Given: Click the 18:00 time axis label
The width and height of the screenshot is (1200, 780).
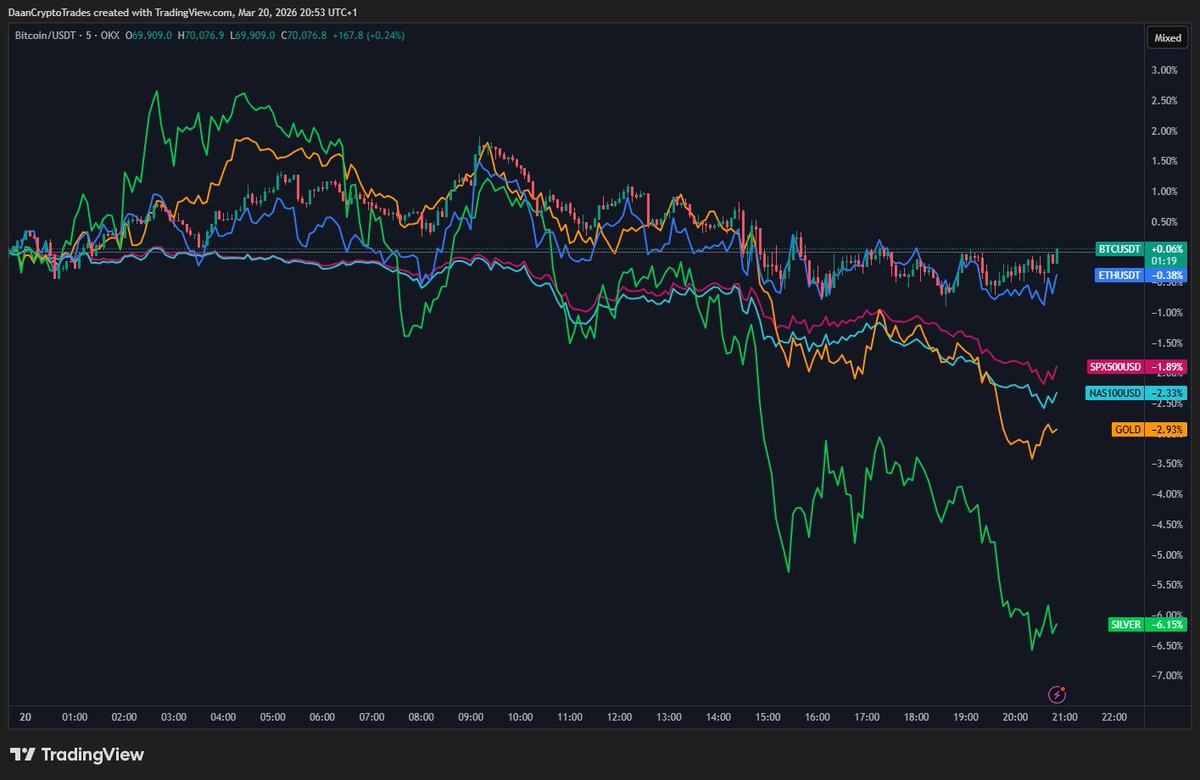Looking at the screenshot, I should pyautogui.click(x=916, y=718).
